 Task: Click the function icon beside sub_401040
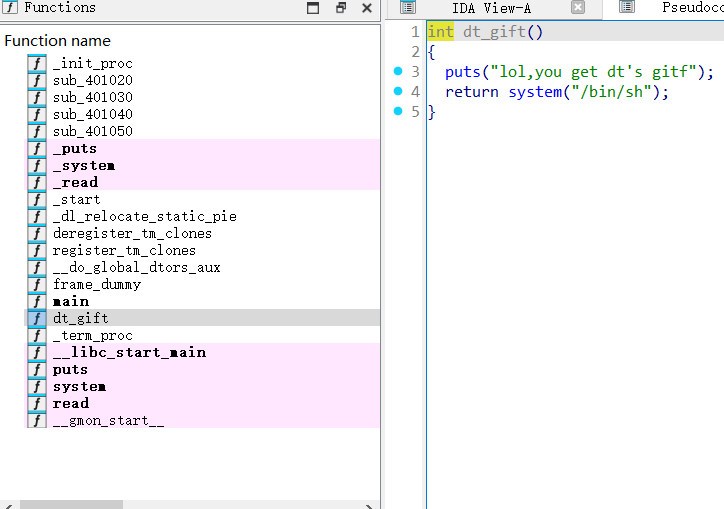point(37,114)
